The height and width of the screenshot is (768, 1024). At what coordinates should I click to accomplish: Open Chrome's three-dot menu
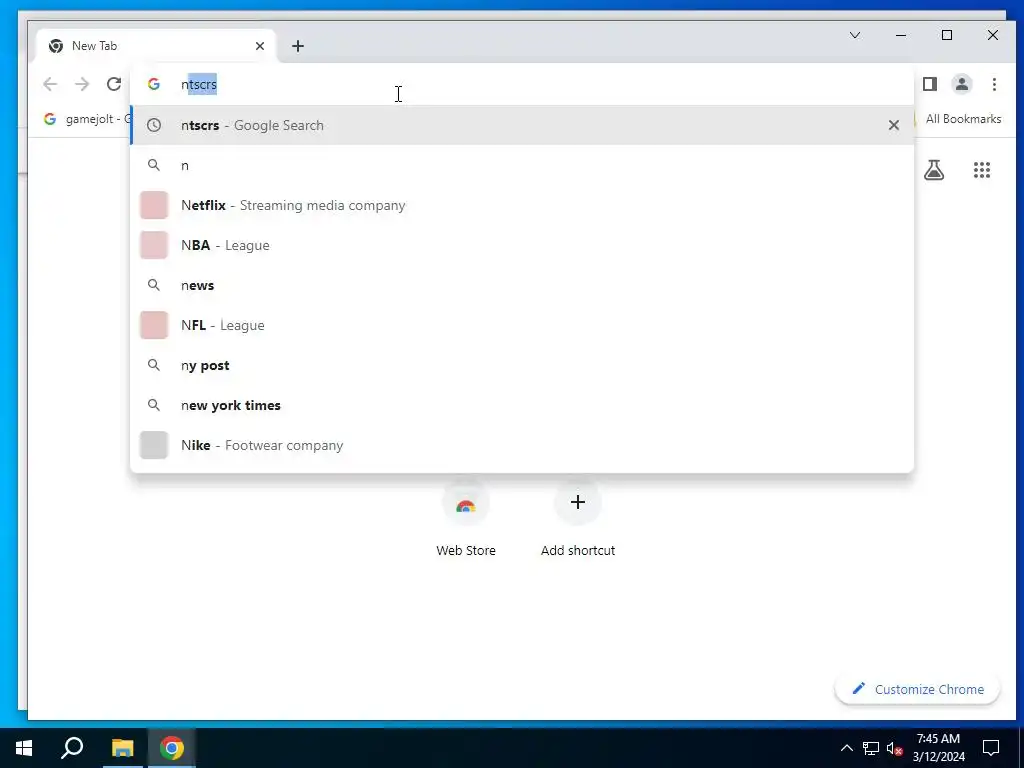pyautogui.click(x=994, y=84)
